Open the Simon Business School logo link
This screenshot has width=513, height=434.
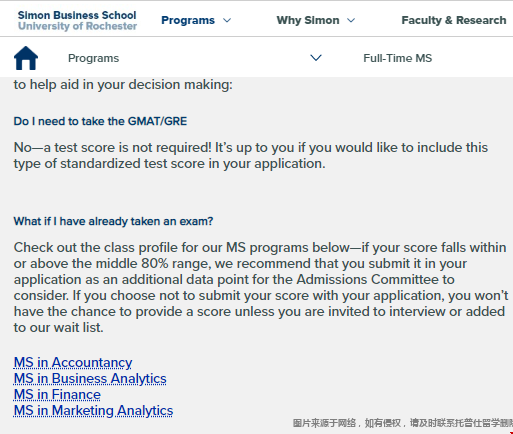(x=77, y=20)
